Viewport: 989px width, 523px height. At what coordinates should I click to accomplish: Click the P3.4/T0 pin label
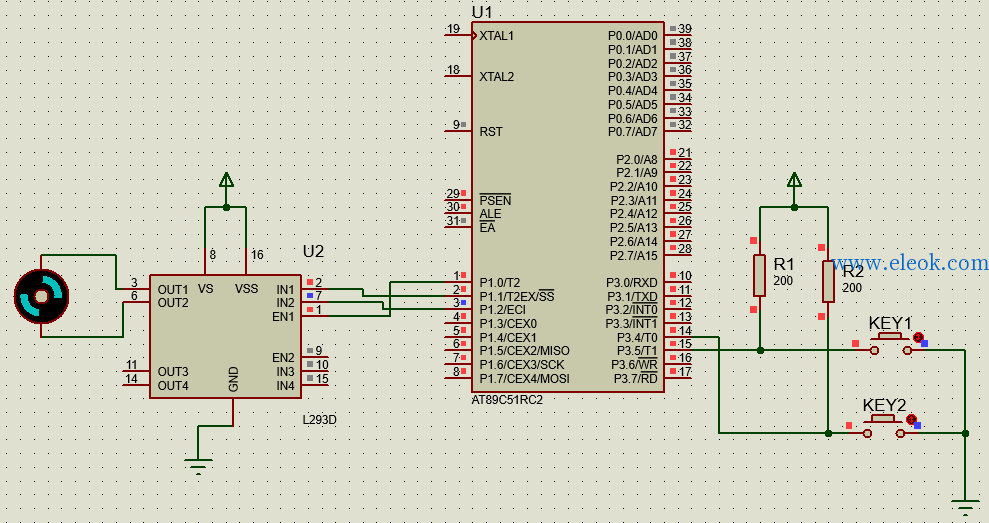click(637, 338)
